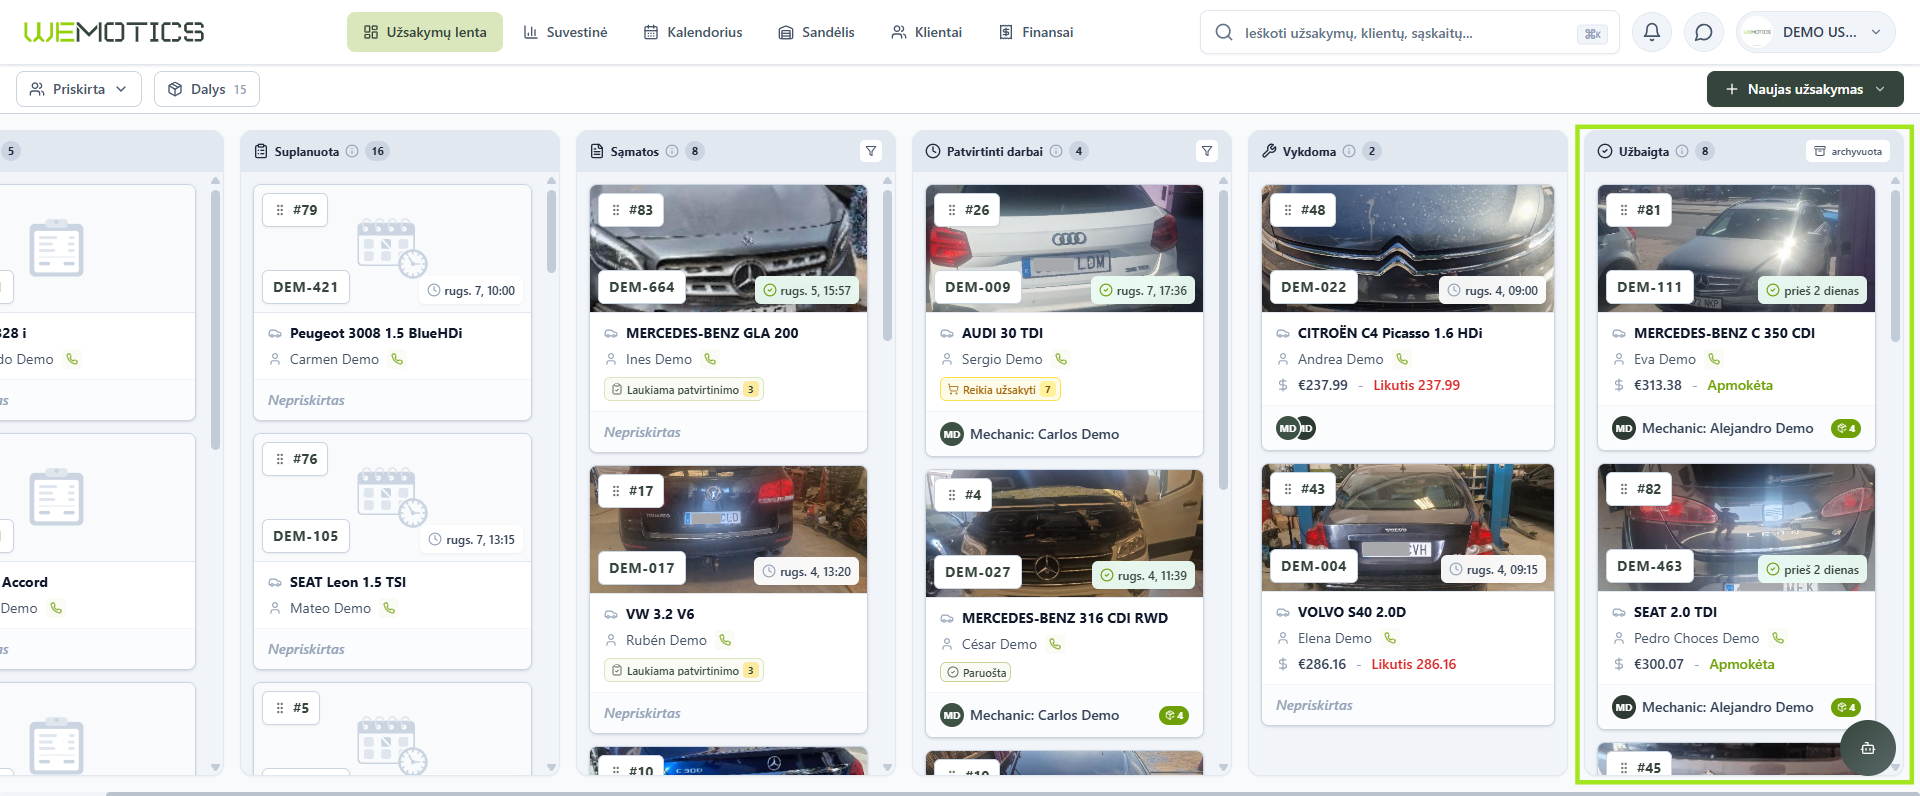The width and height of the screenshot is (1920, 796).
Task: Call Rubén Demo via phone icon
Action: 725,640
